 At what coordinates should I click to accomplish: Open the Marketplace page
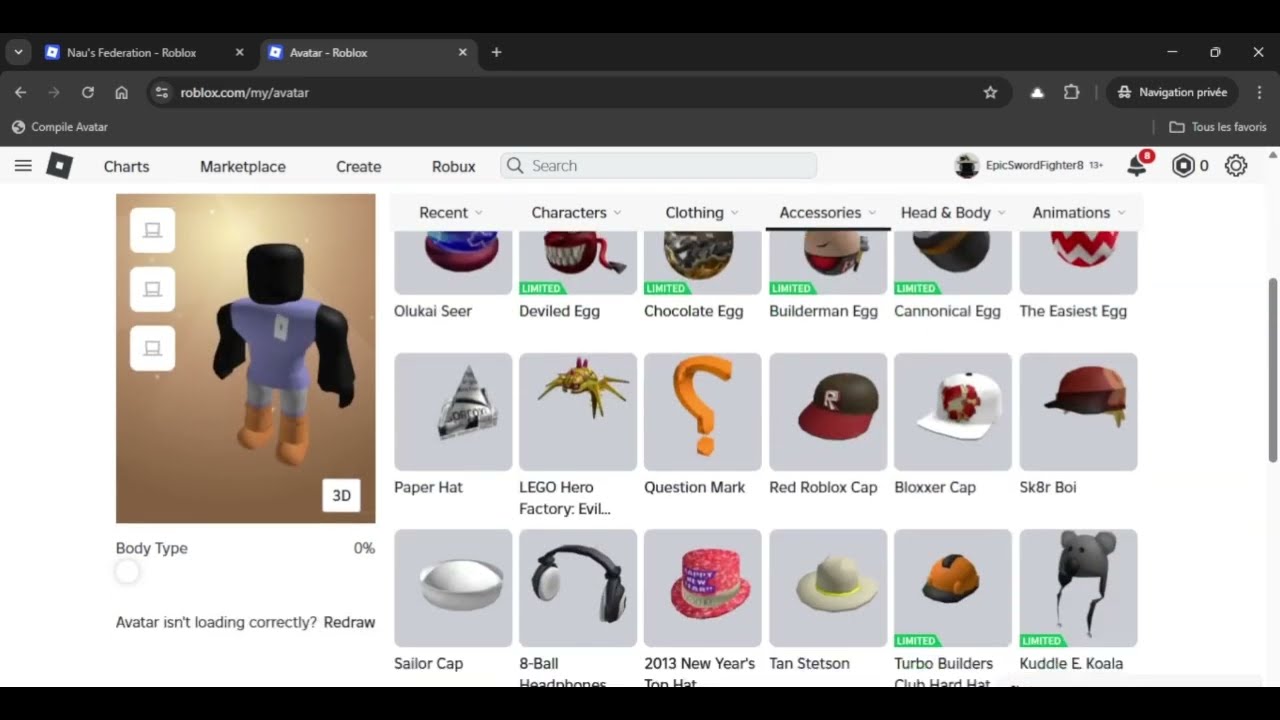243,167
